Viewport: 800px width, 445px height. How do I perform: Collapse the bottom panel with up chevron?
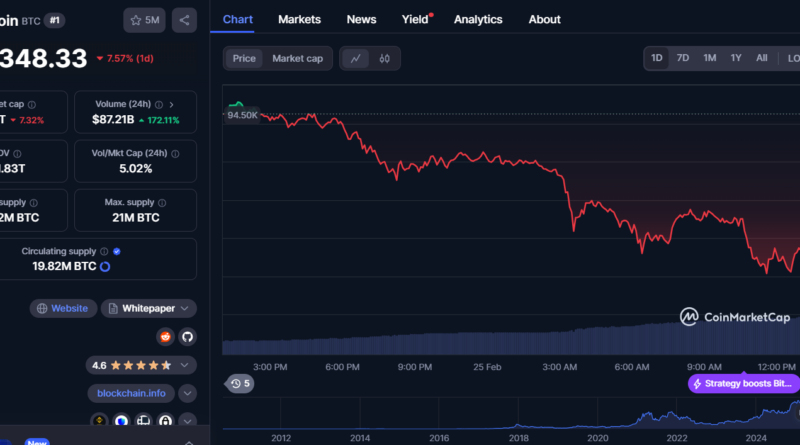pyautogui.click(x=189, y=442)
